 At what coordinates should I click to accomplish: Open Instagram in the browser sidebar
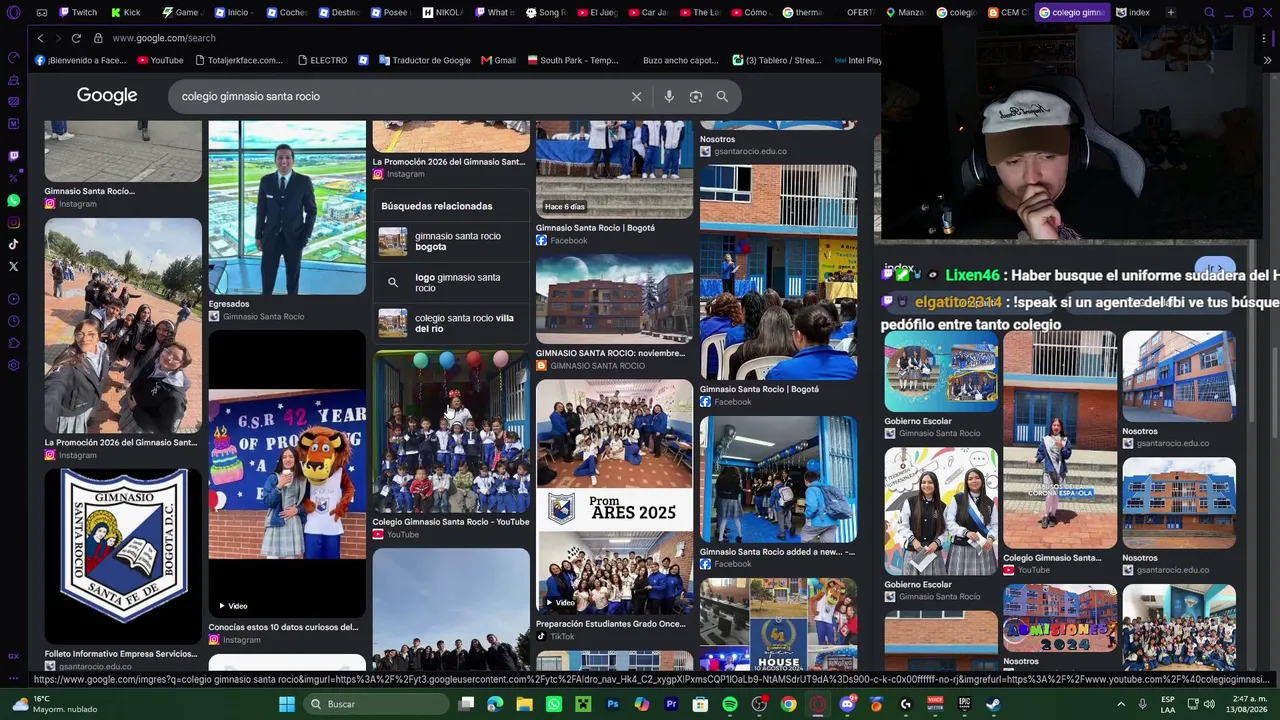tap(13, 223)
